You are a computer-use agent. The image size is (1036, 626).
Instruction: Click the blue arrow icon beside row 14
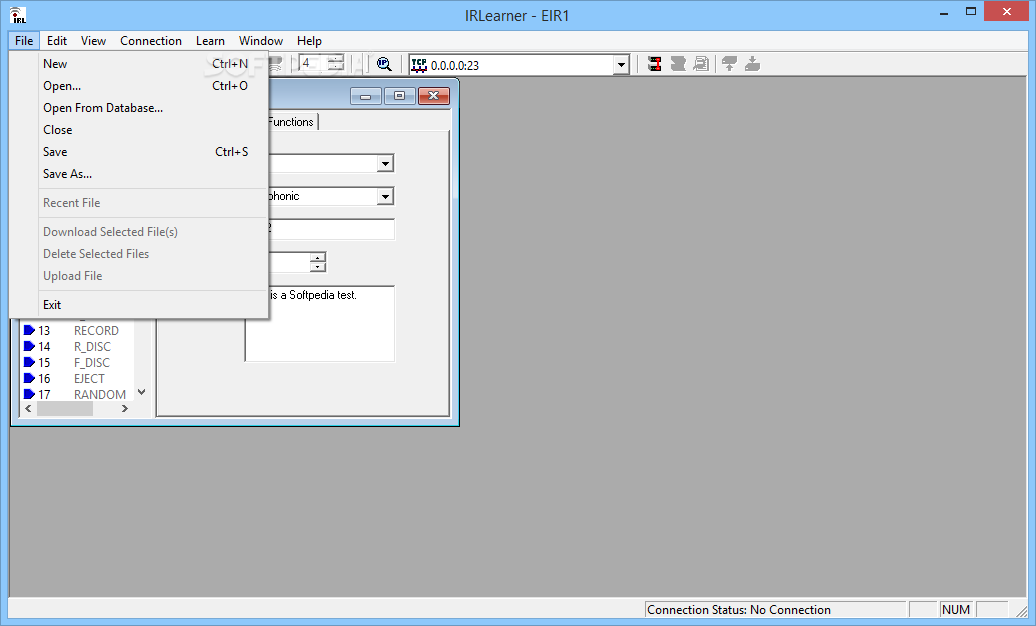[x=29, y=346]
